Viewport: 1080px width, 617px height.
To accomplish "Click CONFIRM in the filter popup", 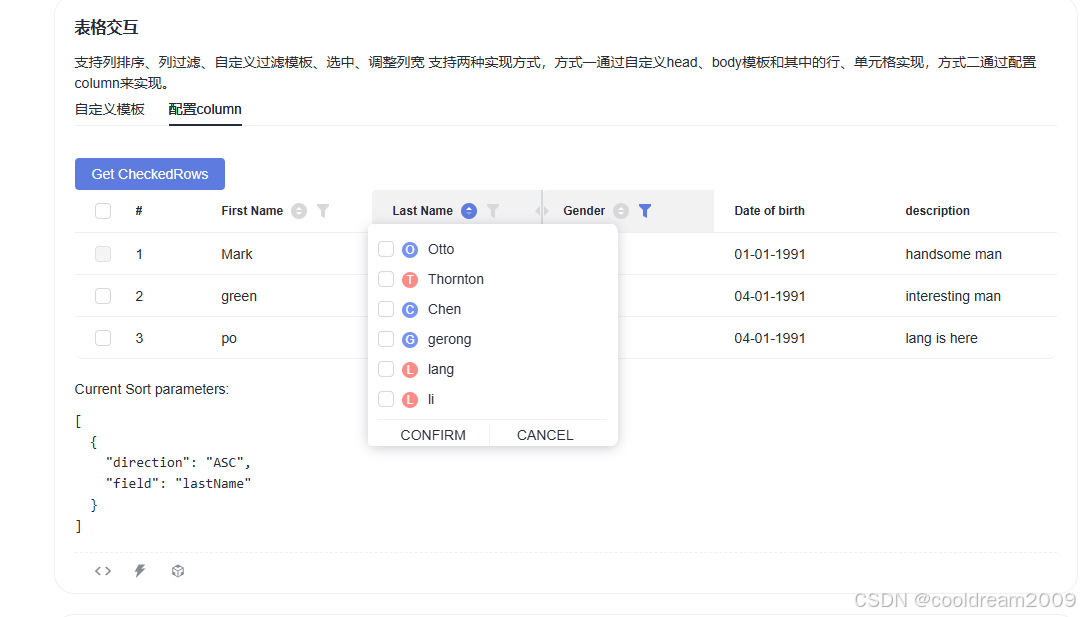I will tap(432, 434).
